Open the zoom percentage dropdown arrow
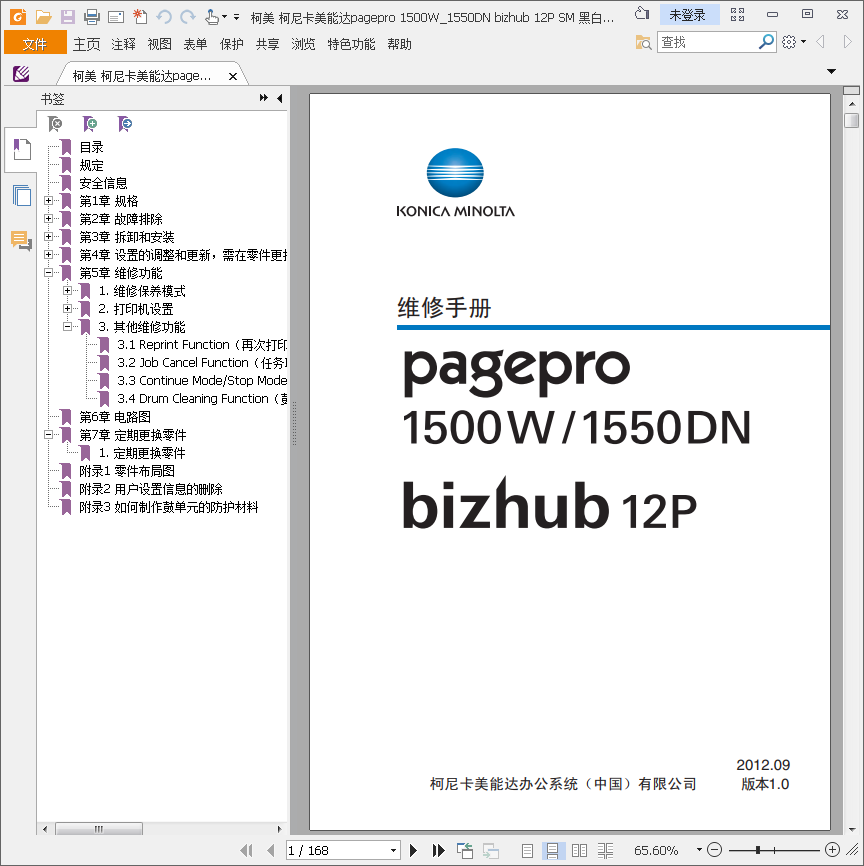Viewport: 864px width, 866px height. point(699,850)
